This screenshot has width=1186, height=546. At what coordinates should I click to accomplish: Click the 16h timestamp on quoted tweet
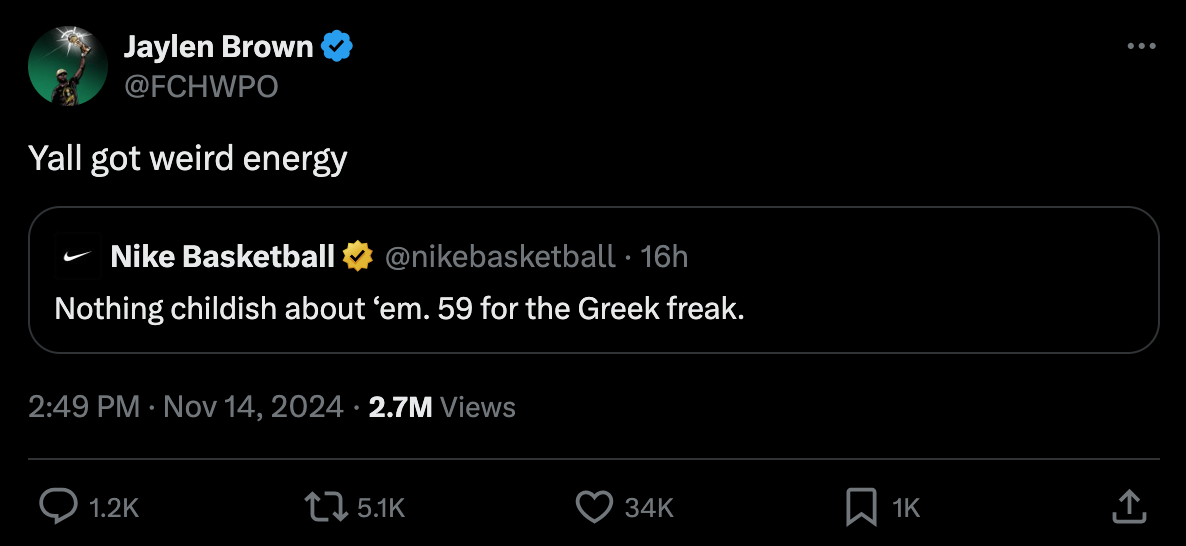pyautogui.click(x=664, y=257)
